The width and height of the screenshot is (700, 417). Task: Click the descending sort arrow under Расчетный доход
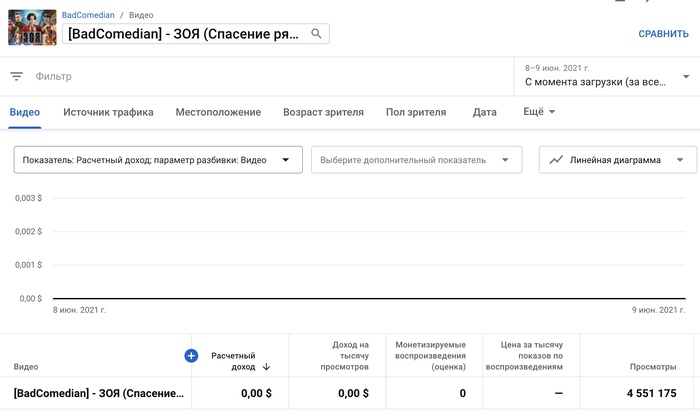coord(266,367)
